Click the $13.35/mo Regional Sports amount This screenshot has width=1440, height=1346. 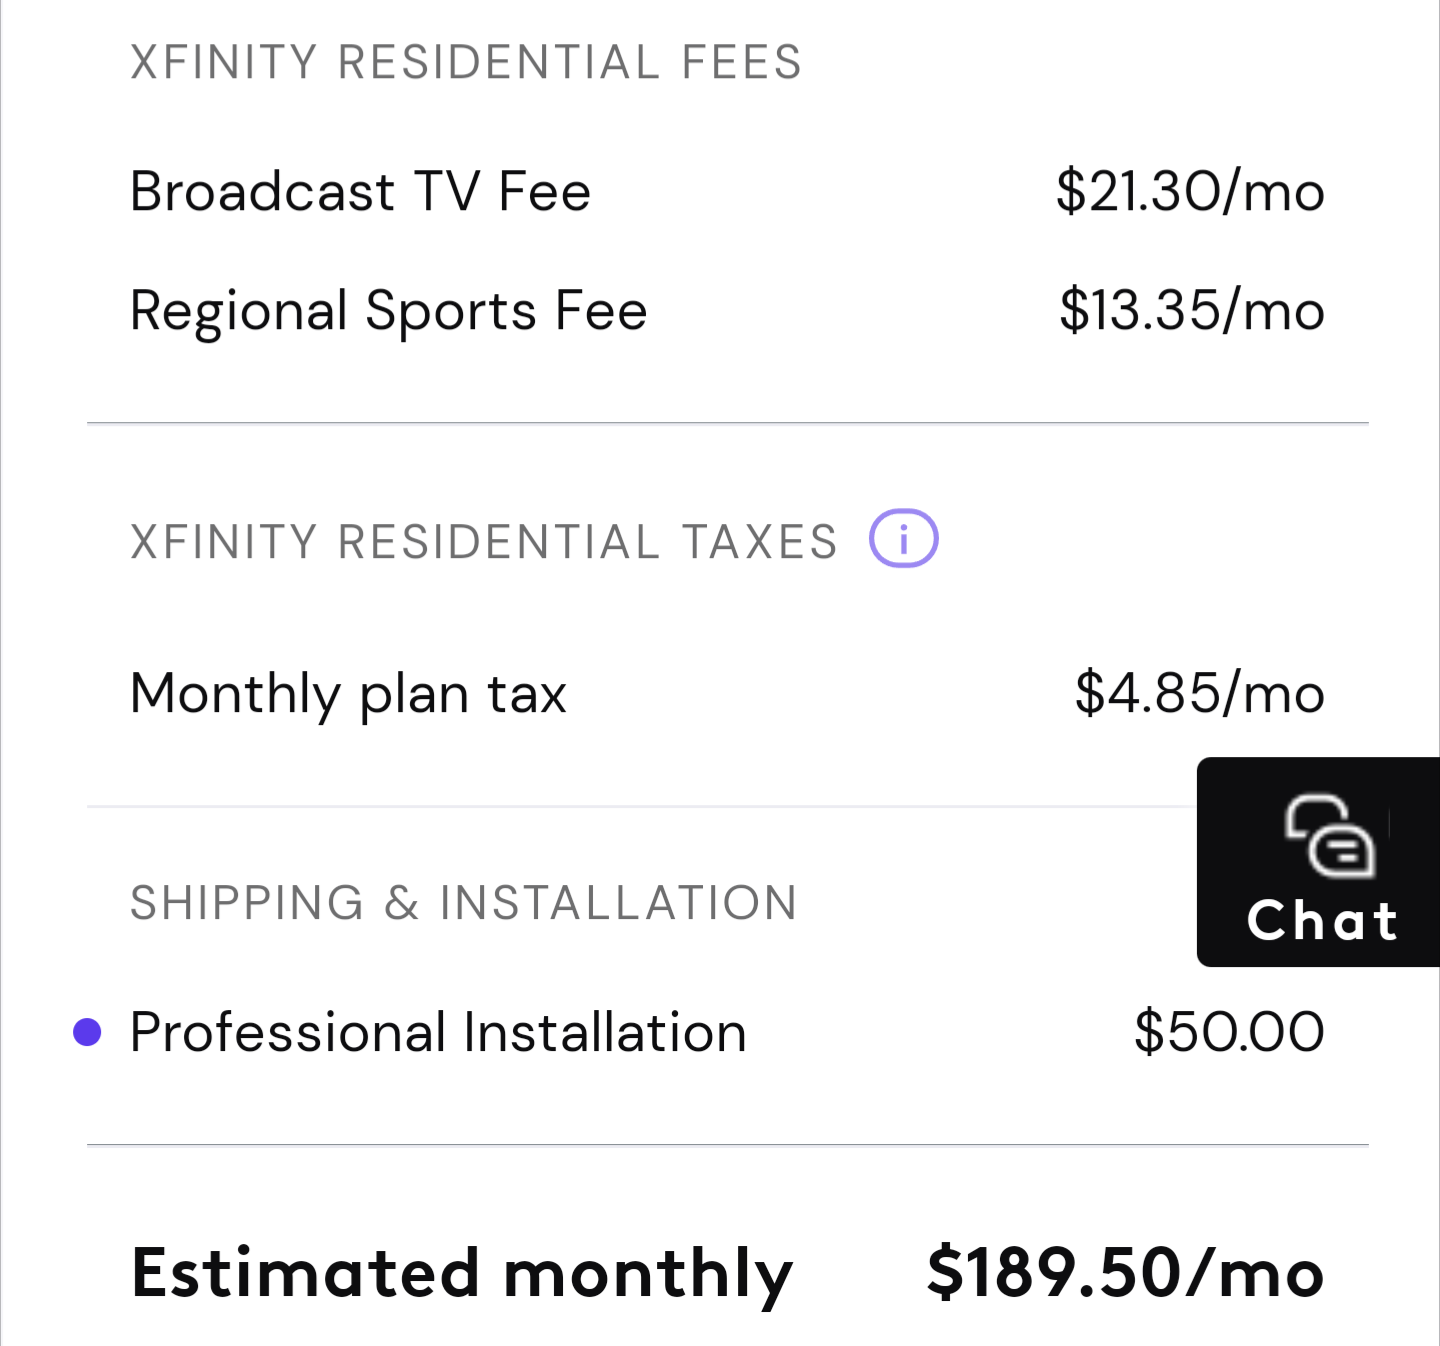[x=1192, y=311]
